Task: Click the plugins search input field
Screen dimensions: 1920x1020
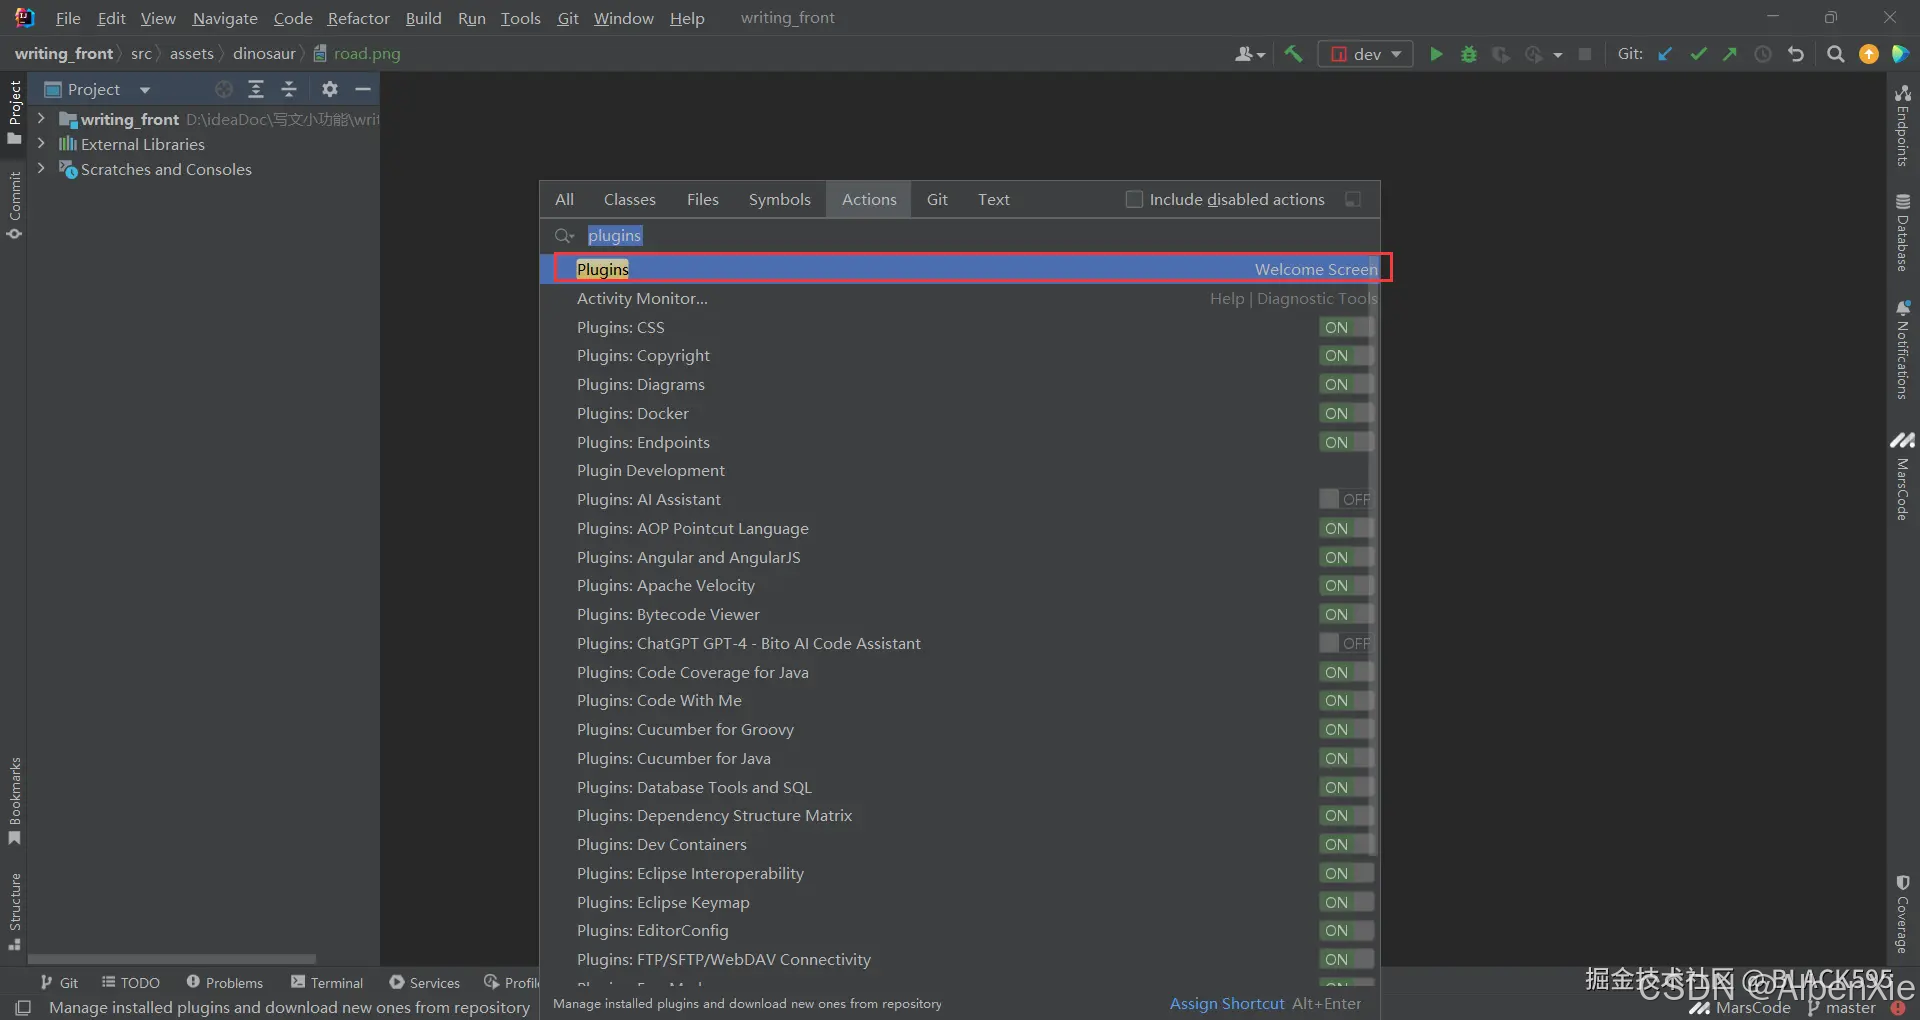Action: [960, 235]
